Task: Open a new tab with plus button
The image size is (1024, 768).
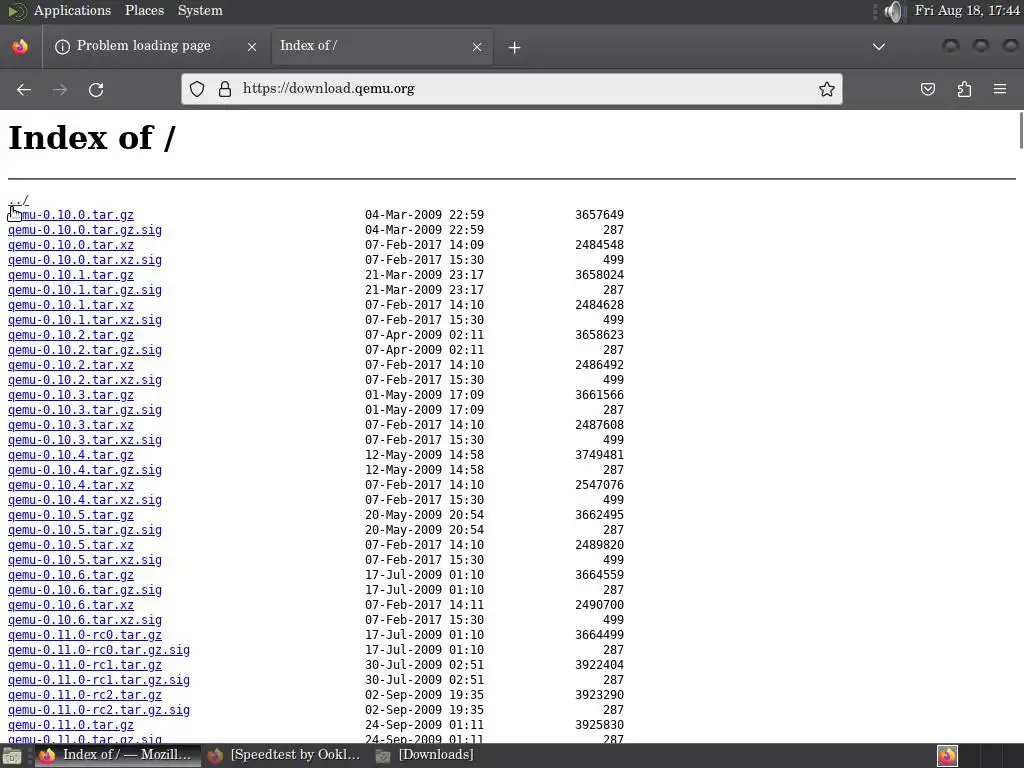Action: (515, 47)
